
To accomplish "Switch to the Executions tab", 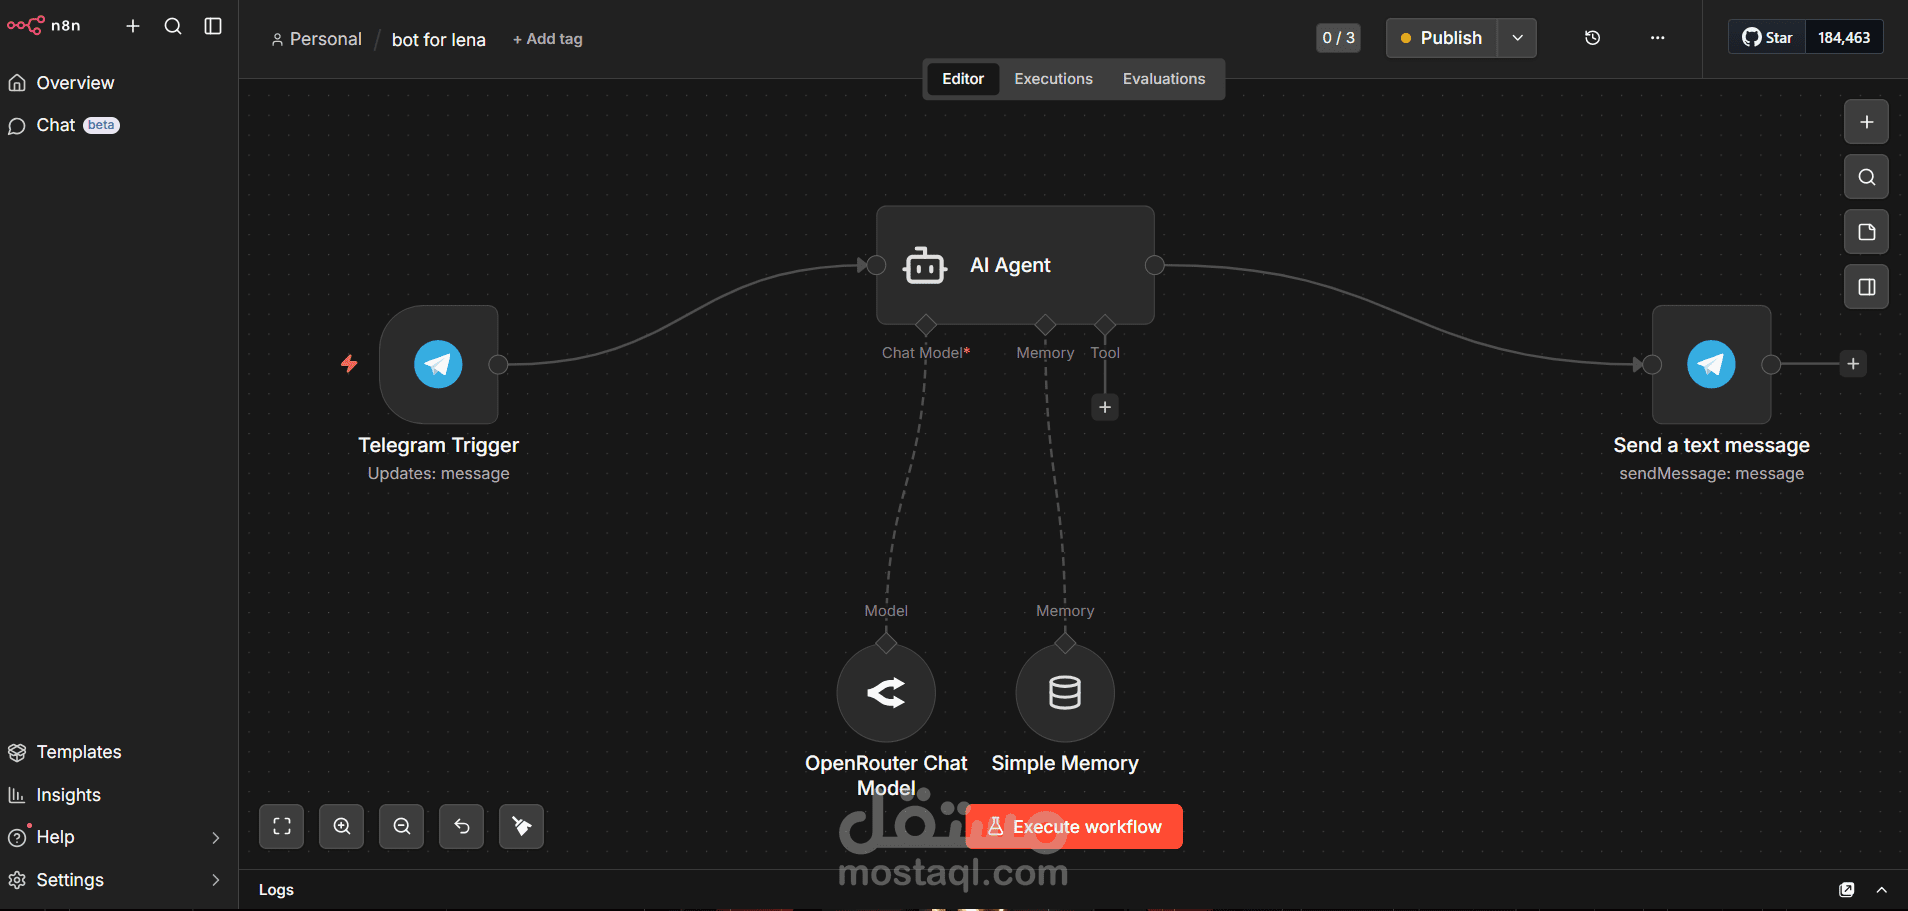I will [x=1053, y=79].
